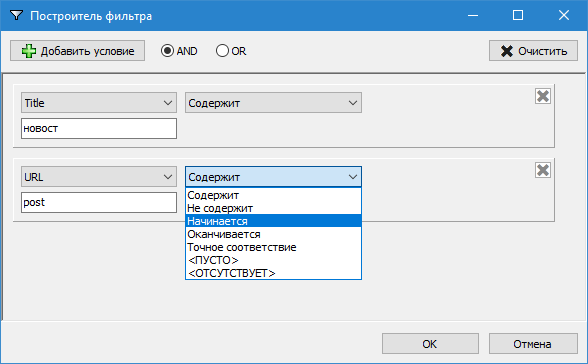This screenshot has height=364, width=588.
Task: Open the Title field dropdown
Action: [99, 103]
